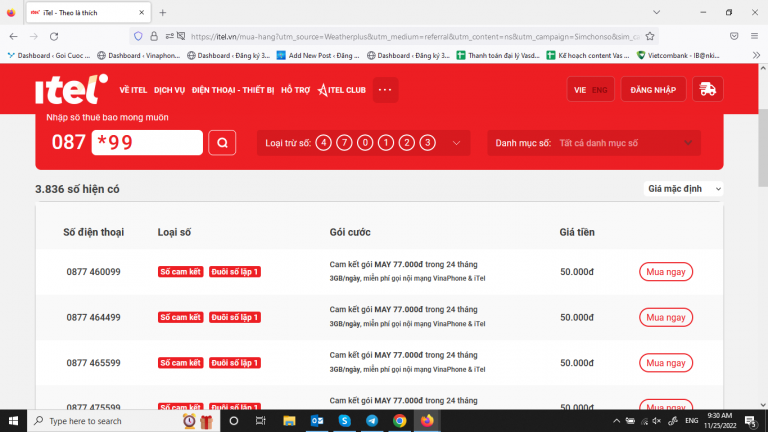The width and height of the screenshot is (768, 432).
Task: Show more bookmarks chevron
Action: tap(756, 55)
